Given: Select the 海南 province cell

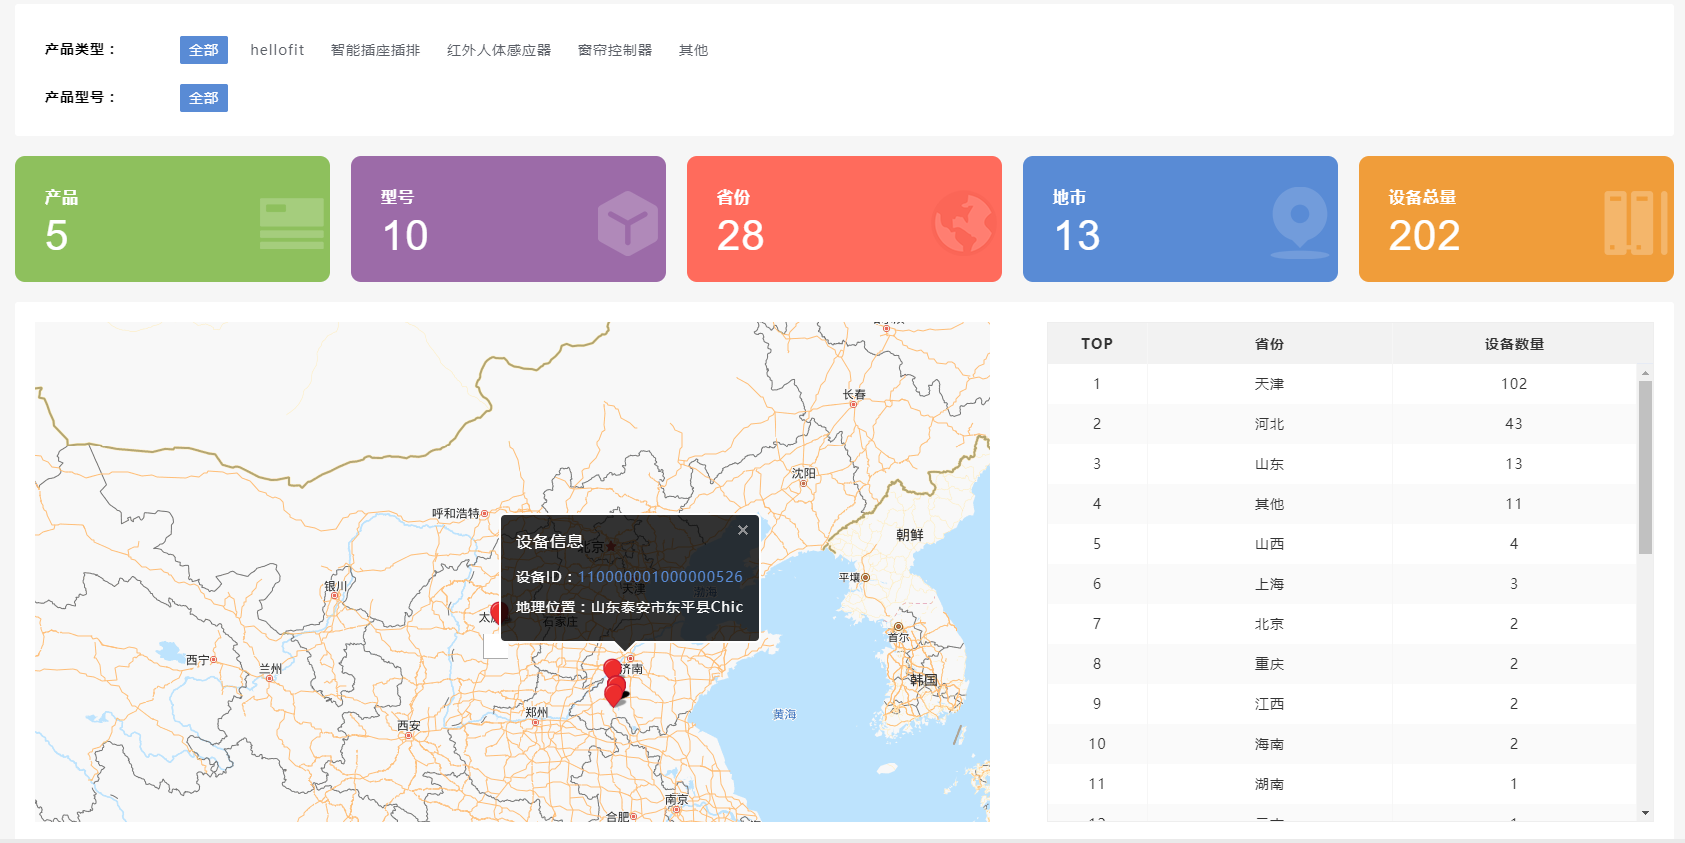Looking at the screenshot, I should point(1269,744).
